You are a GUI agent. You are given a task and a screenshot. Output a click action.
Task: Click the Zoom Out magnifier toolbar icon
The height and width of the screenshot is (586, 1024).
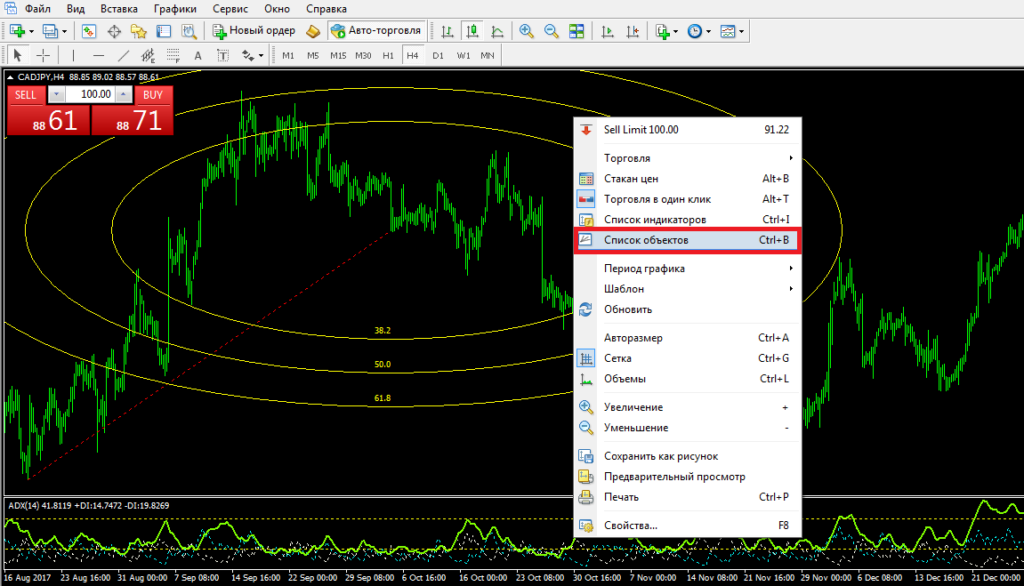pos(551,31)
